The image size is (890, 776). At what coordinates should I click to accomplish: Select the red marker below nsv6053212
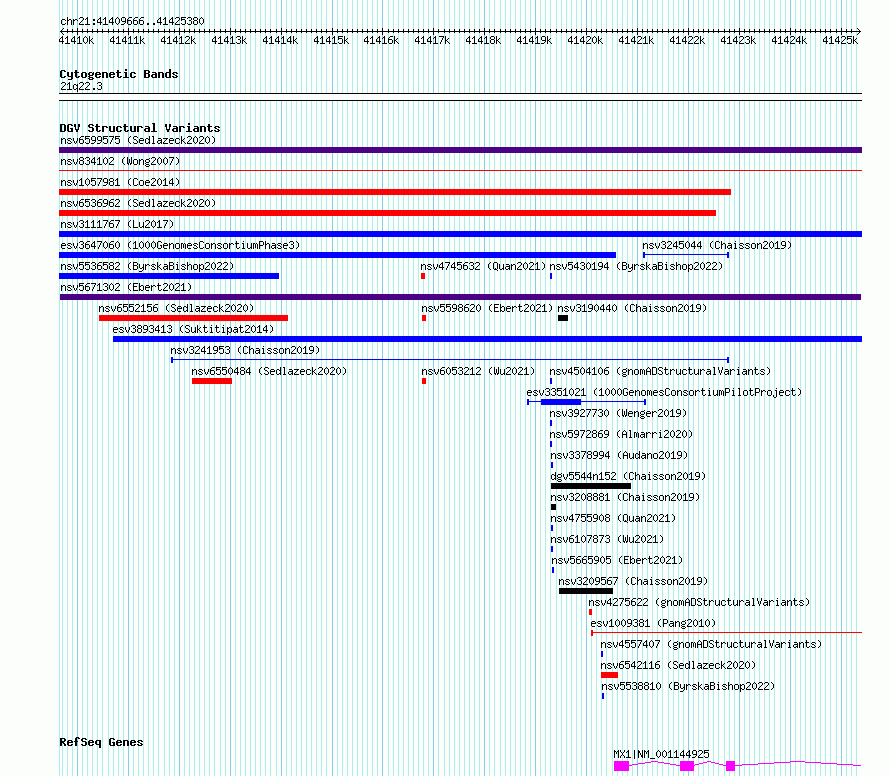tap(424, 381)
